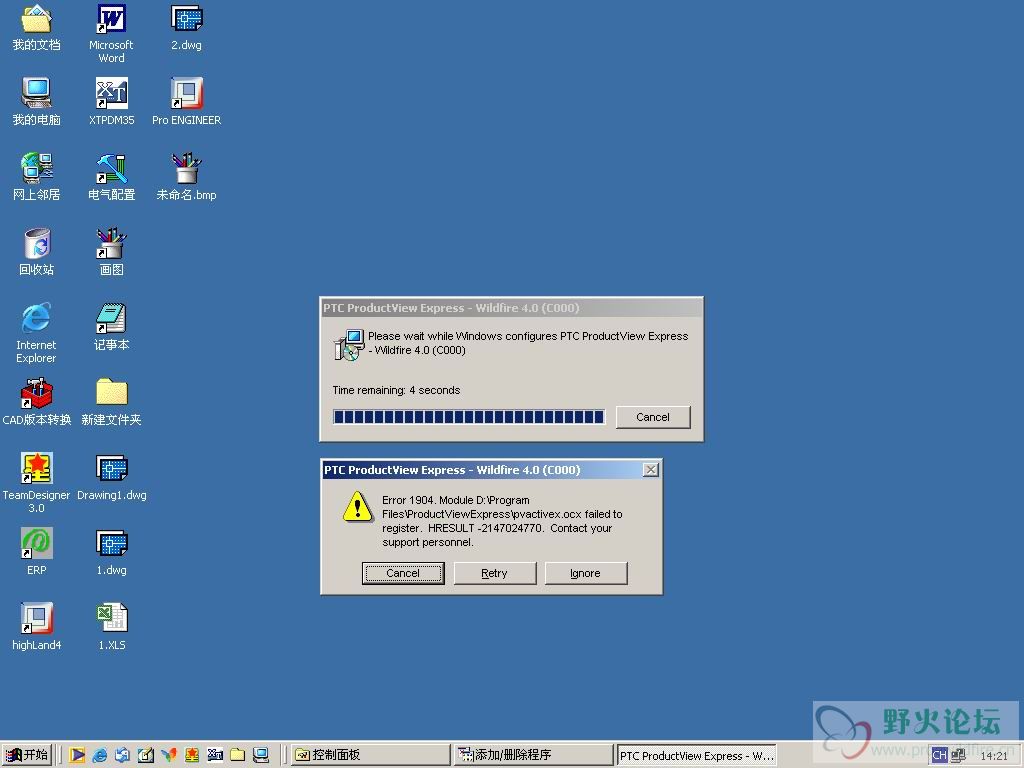Select the 电气配置 desktop shortcut
Image resolution: width=1024 pixels, height=768 pixels.
(112, 177)
